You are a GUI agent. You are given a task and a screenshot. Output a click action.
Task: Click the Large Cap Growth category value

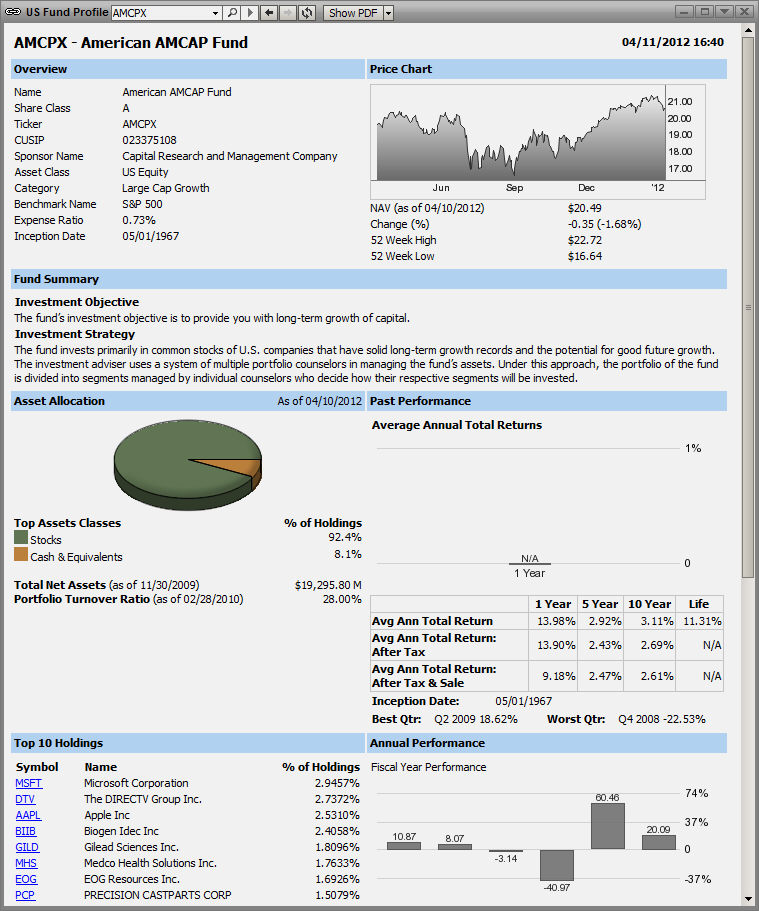coord(166,188)
